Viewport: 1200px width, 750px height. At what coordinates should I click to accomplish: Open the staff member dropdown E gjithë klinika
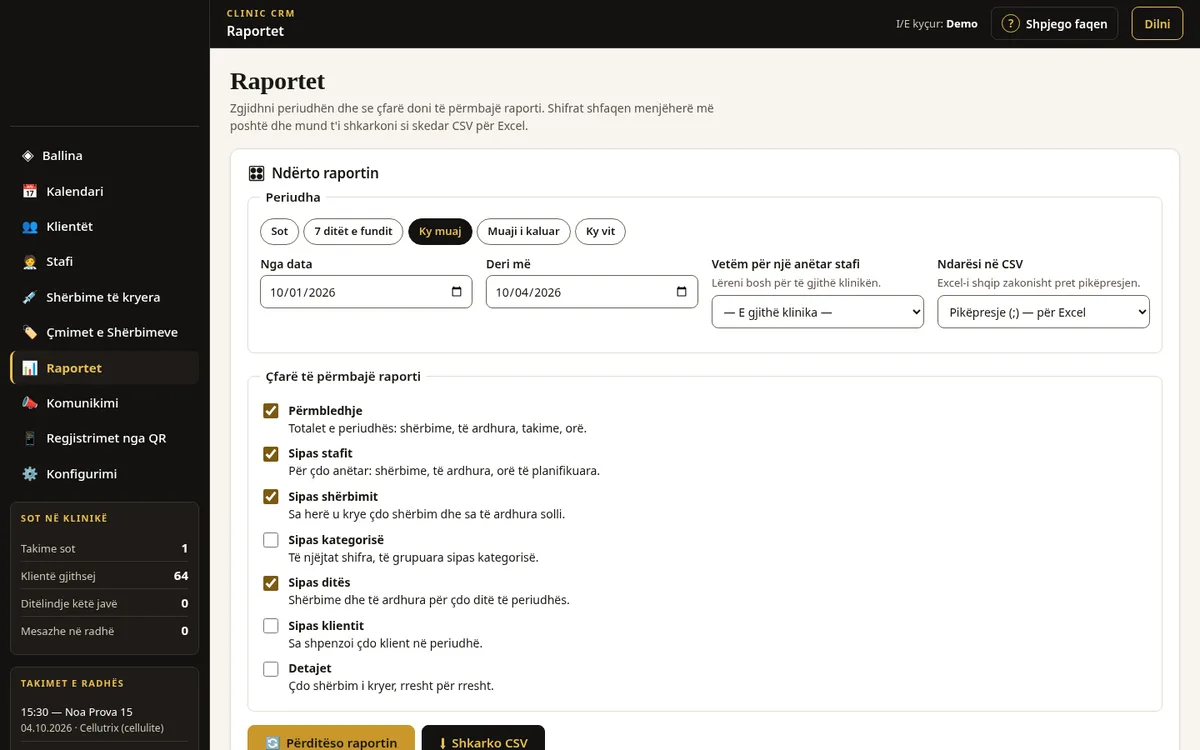click(x=817, y=312)
